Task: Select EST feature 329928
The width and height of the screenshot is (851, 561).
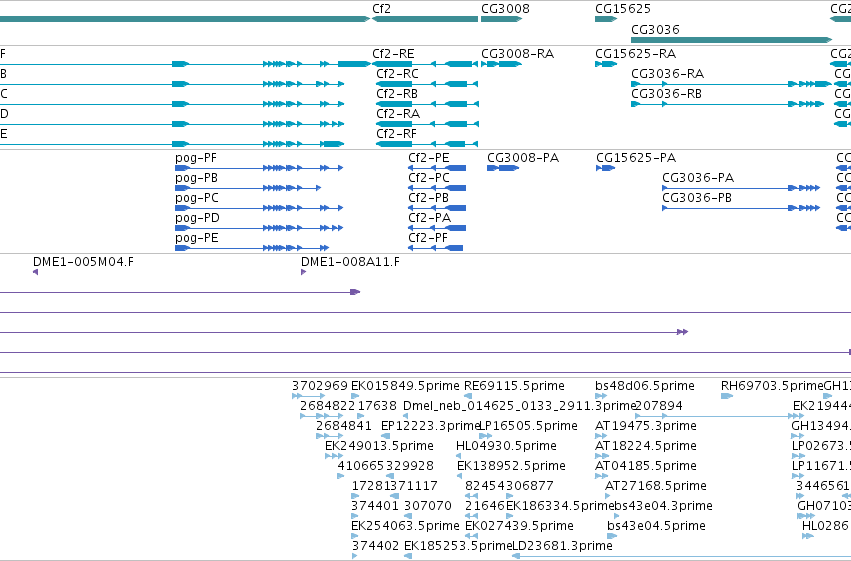Action: click(390, 476)
